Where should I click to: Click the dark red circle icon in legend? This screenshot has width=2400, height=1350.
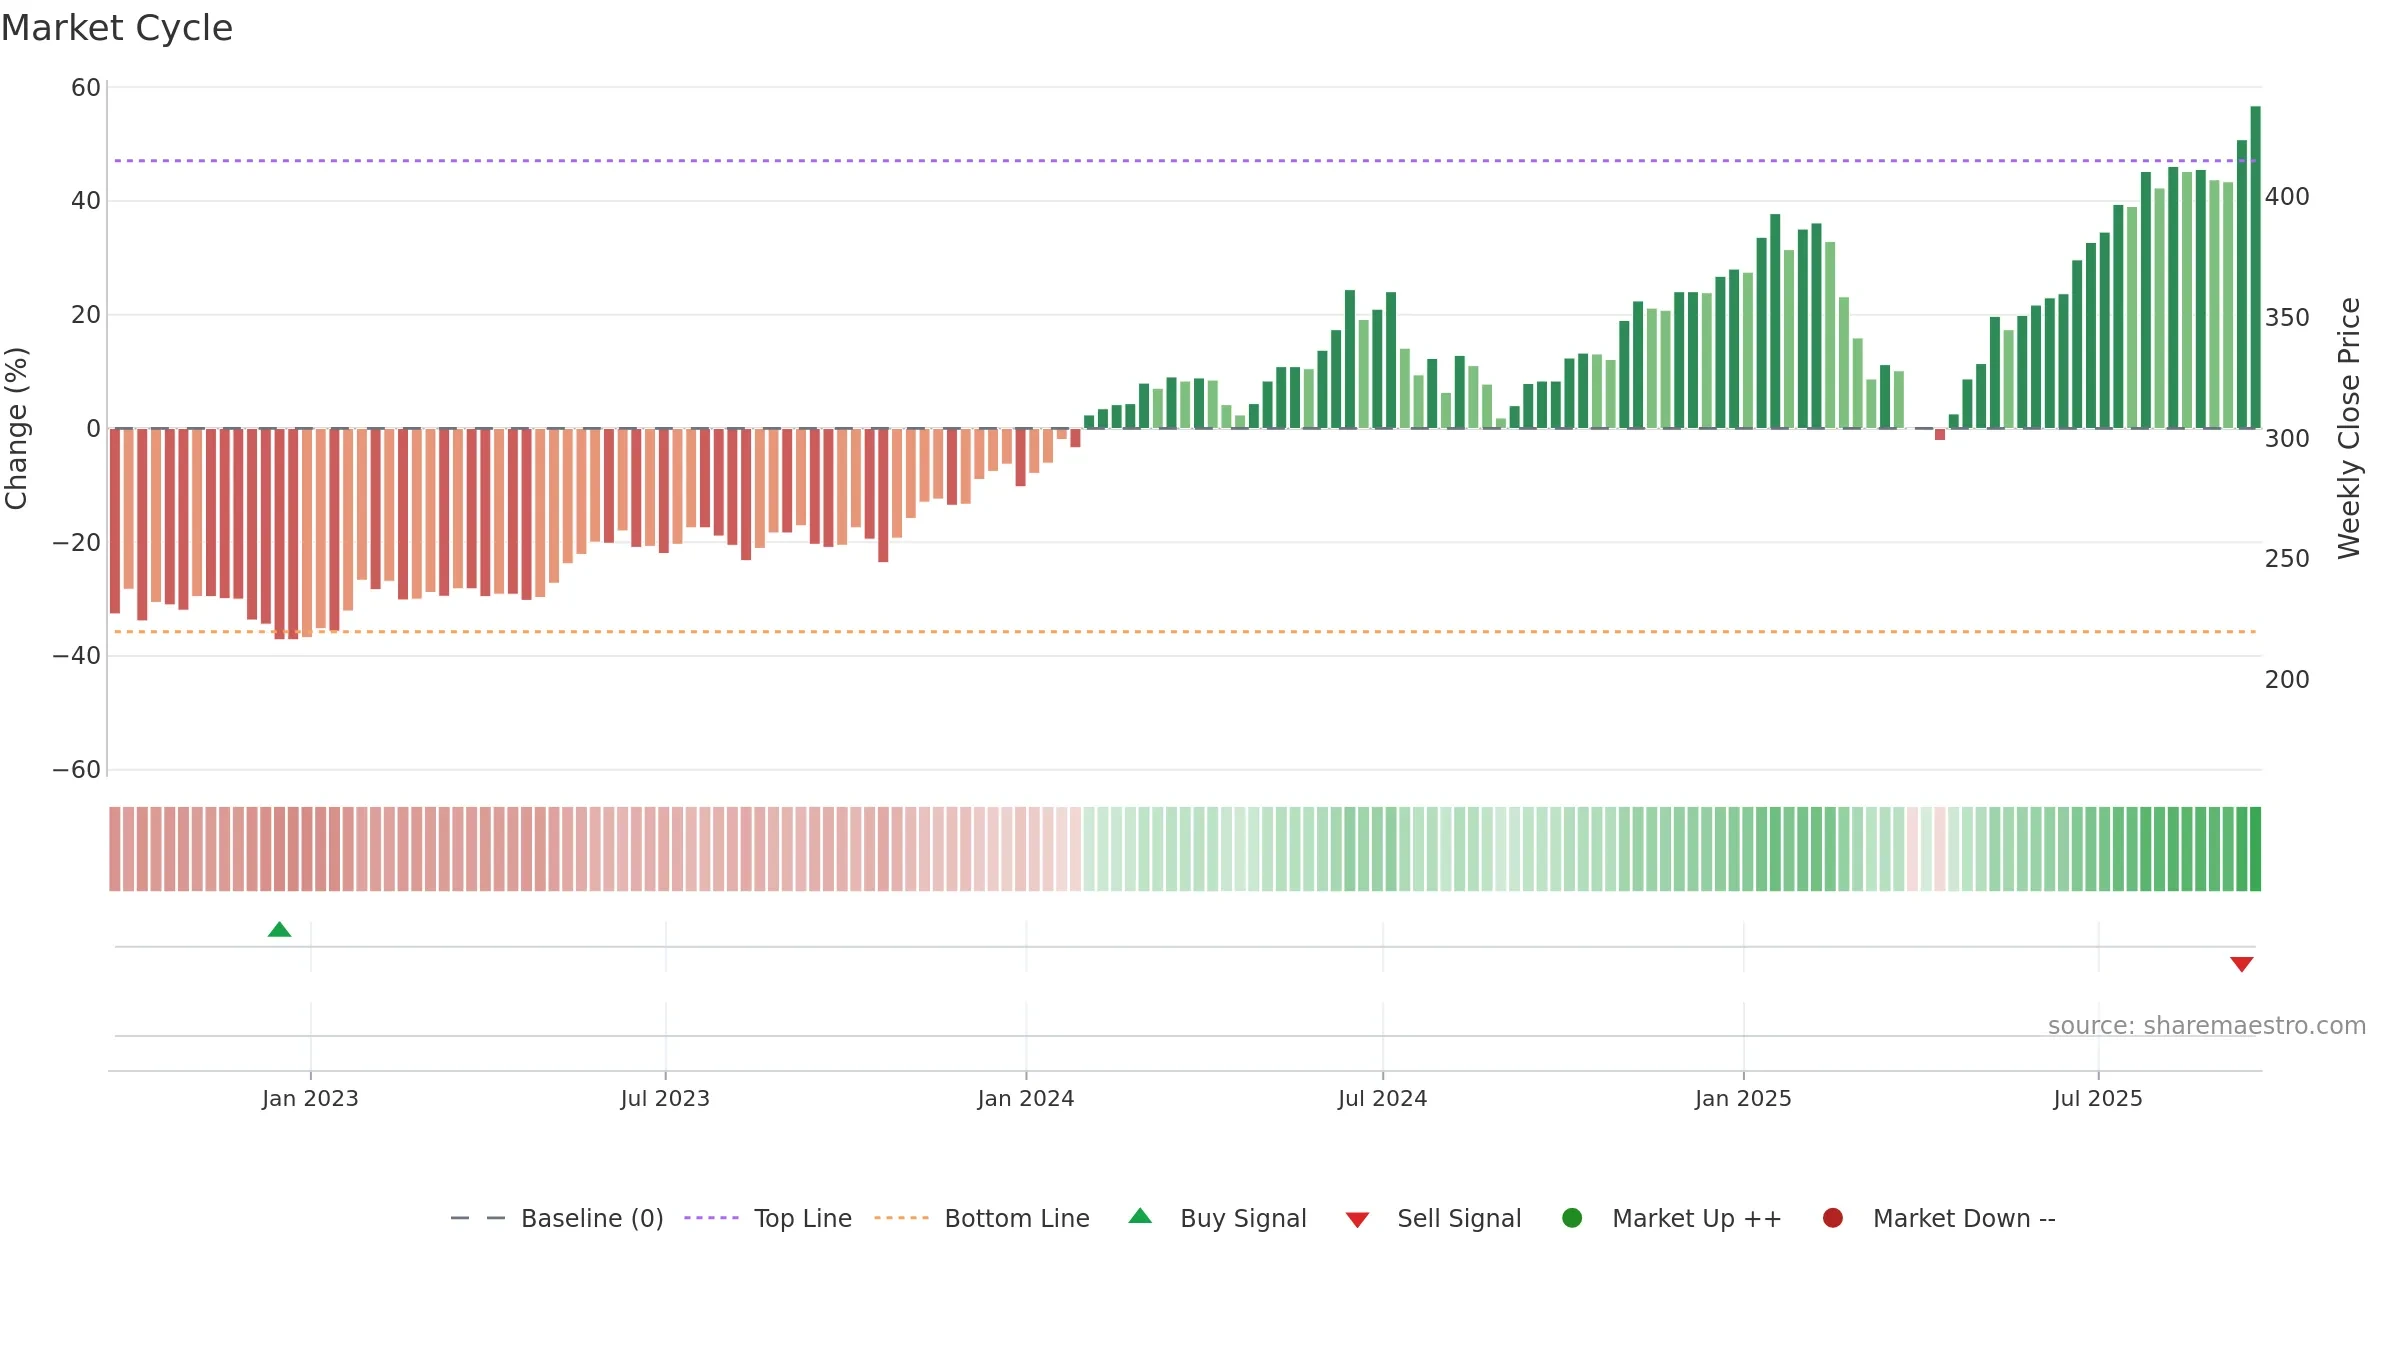coord(1833,1218)
